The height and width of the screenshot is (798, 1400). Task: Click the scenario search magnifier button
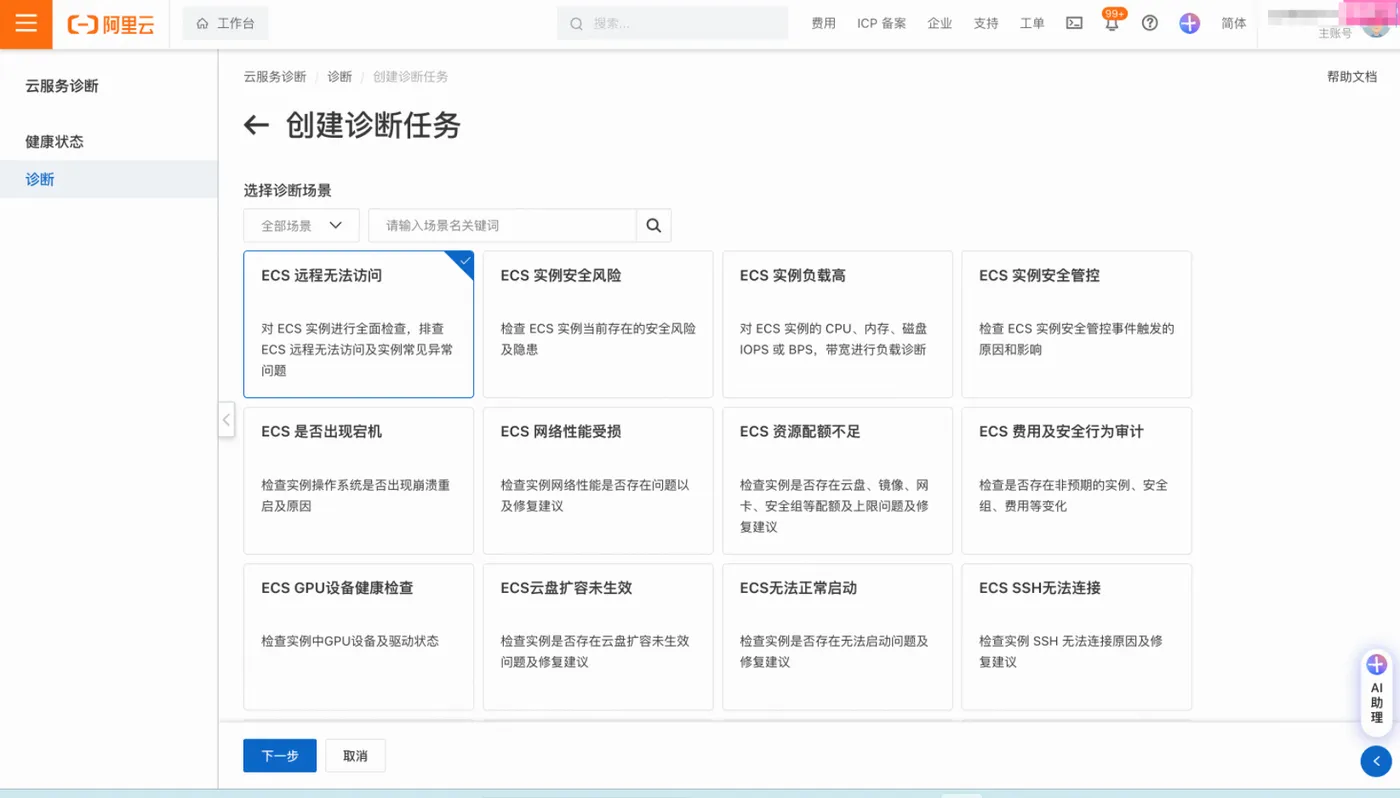click(x=654, y=226)
